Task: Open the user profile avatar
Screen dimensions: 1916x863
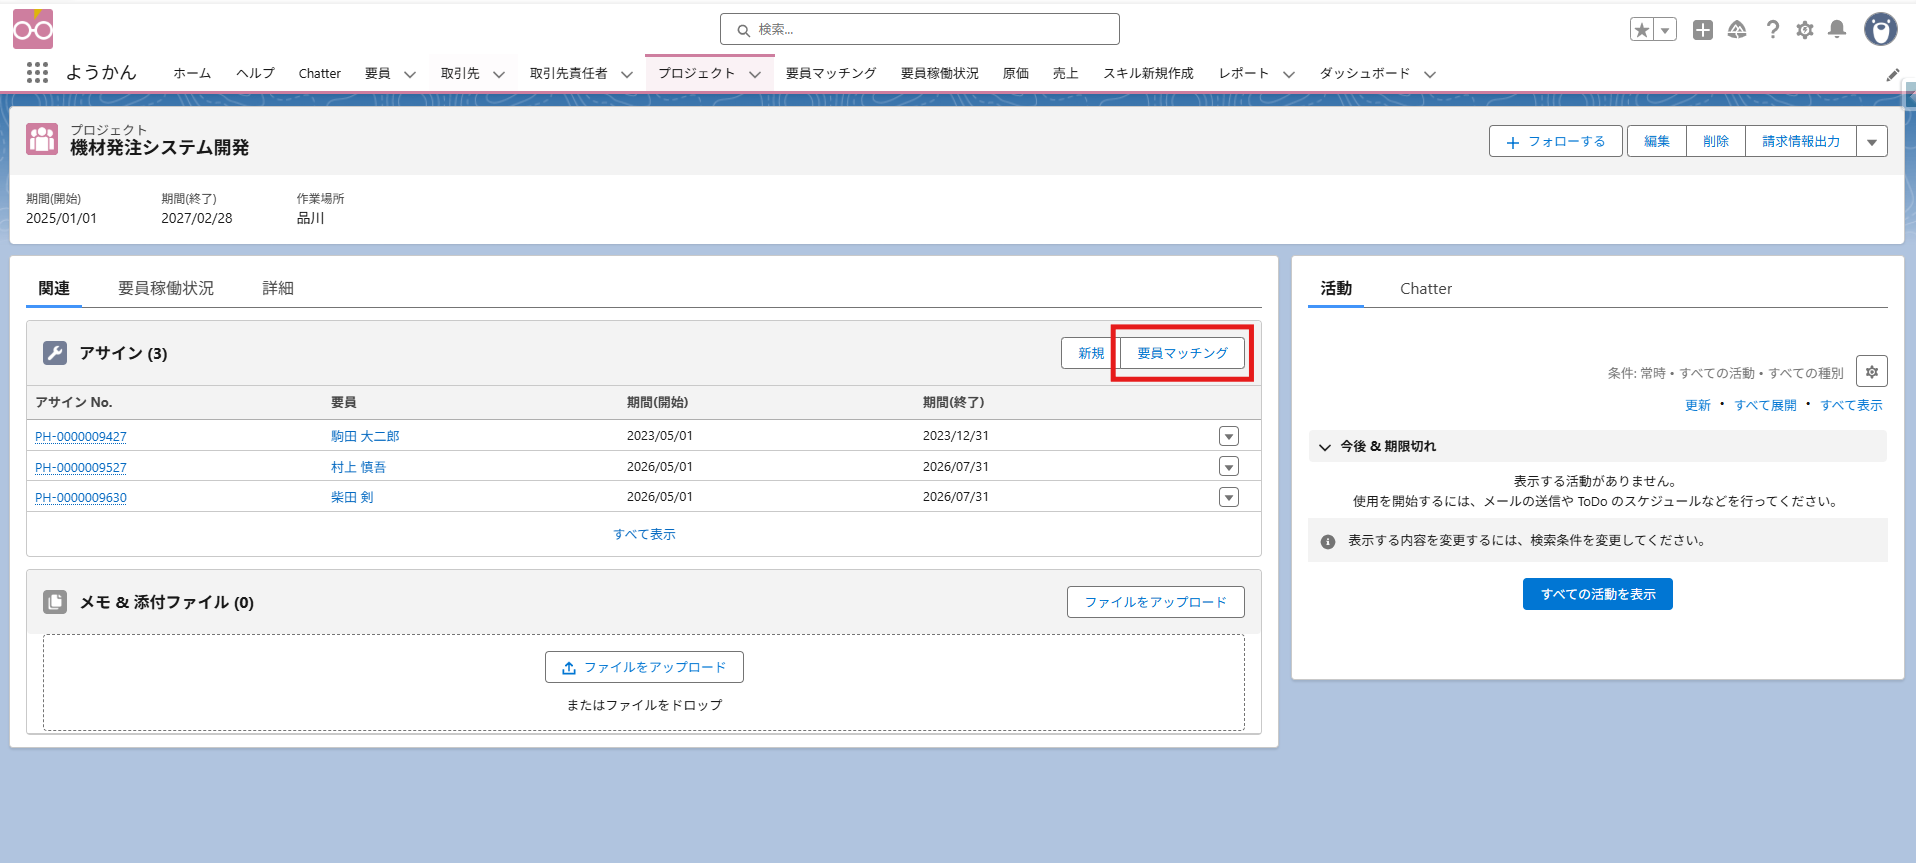Action: point(1880,30)
